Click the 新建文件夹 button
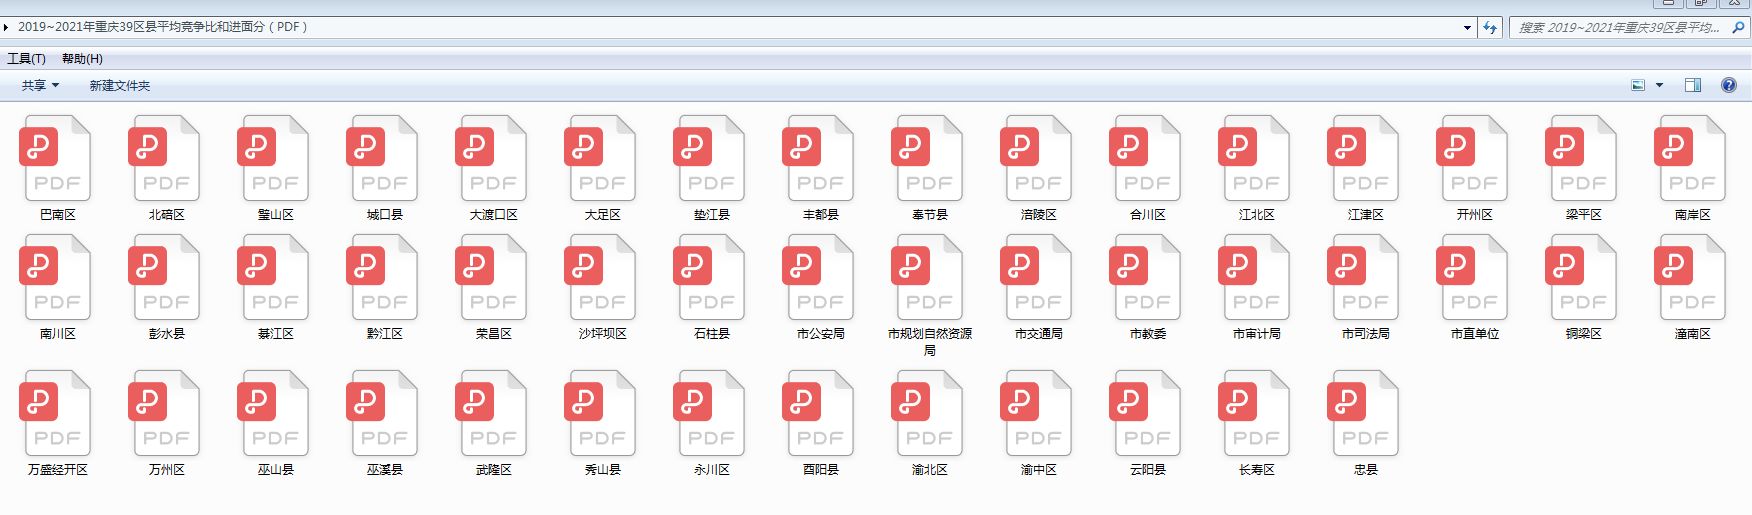The image size is (1752, 515). tap(120, 86)
